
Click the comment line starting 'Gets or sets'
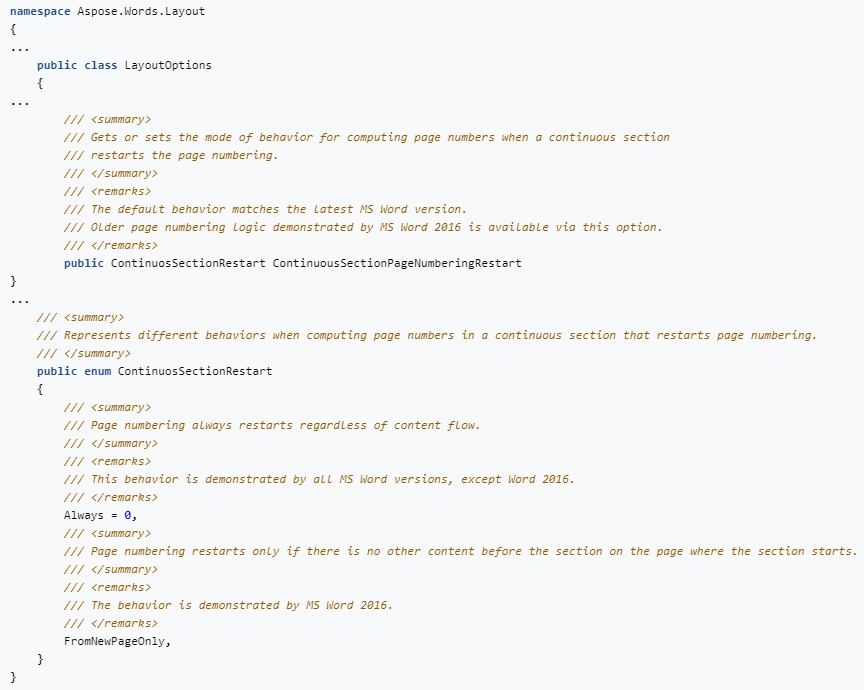tap(366, 137)
